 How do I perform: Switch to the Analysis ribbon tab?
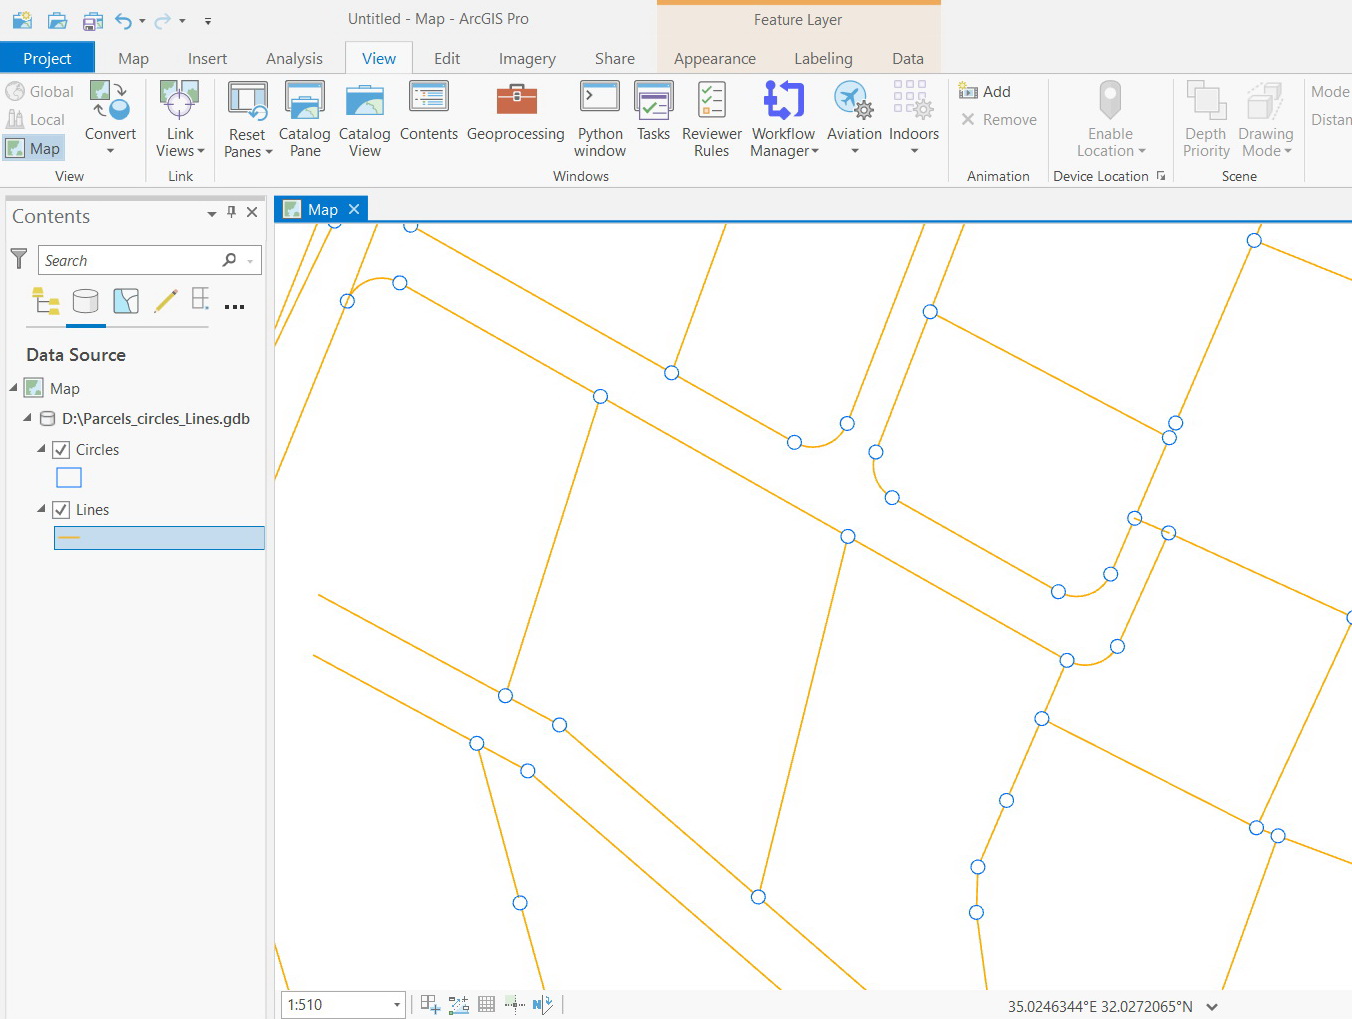coord(294,59)
